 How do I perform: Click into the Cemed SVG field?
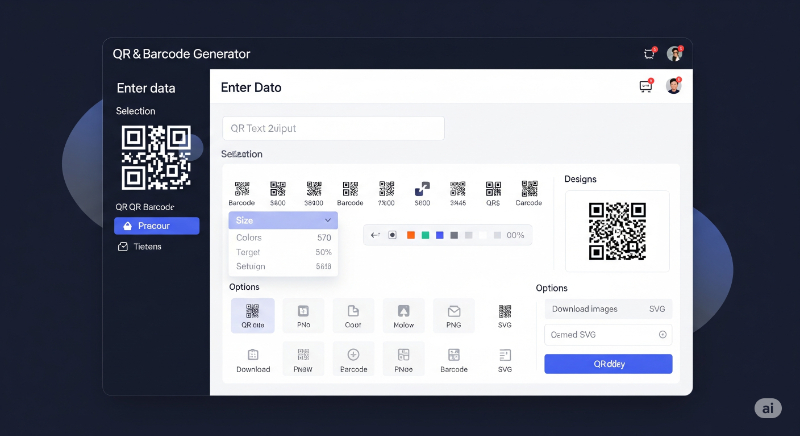click(608, 335)
